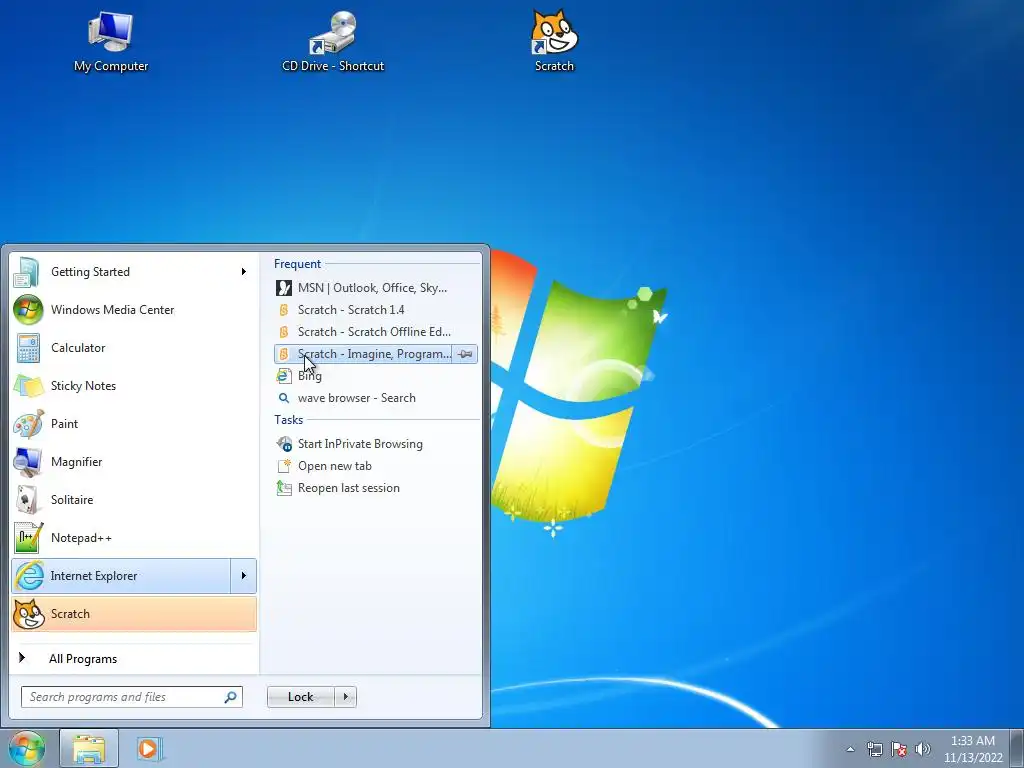Open Windows Explorer from taskbar

89,748
